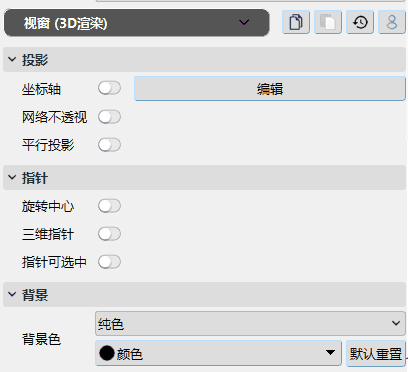Click the 编辑 button
This screenshot has width=408, height=372.
270,89
